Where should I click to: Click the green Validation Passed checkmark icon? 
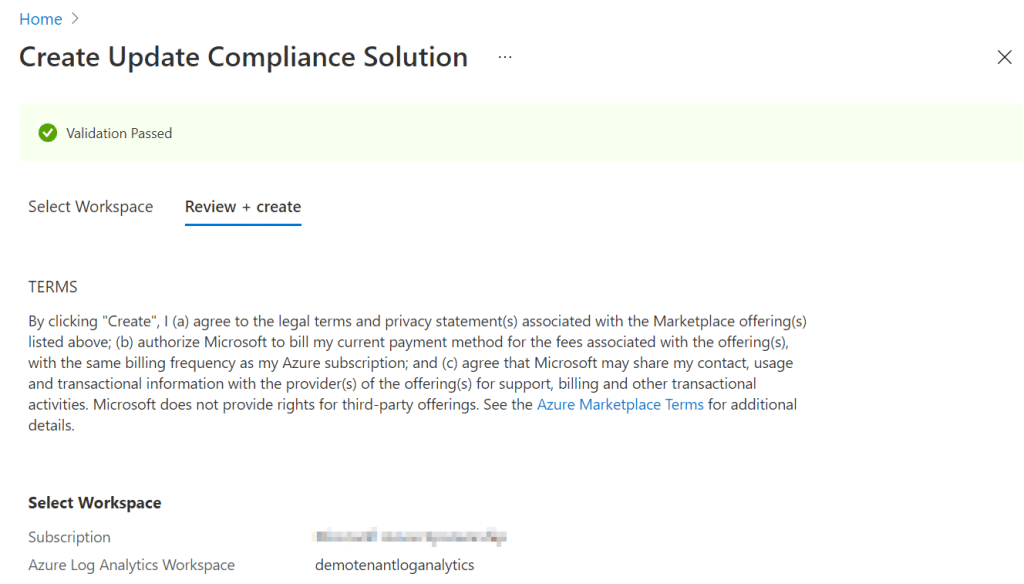pyautogui.click(x=48, y=133)
